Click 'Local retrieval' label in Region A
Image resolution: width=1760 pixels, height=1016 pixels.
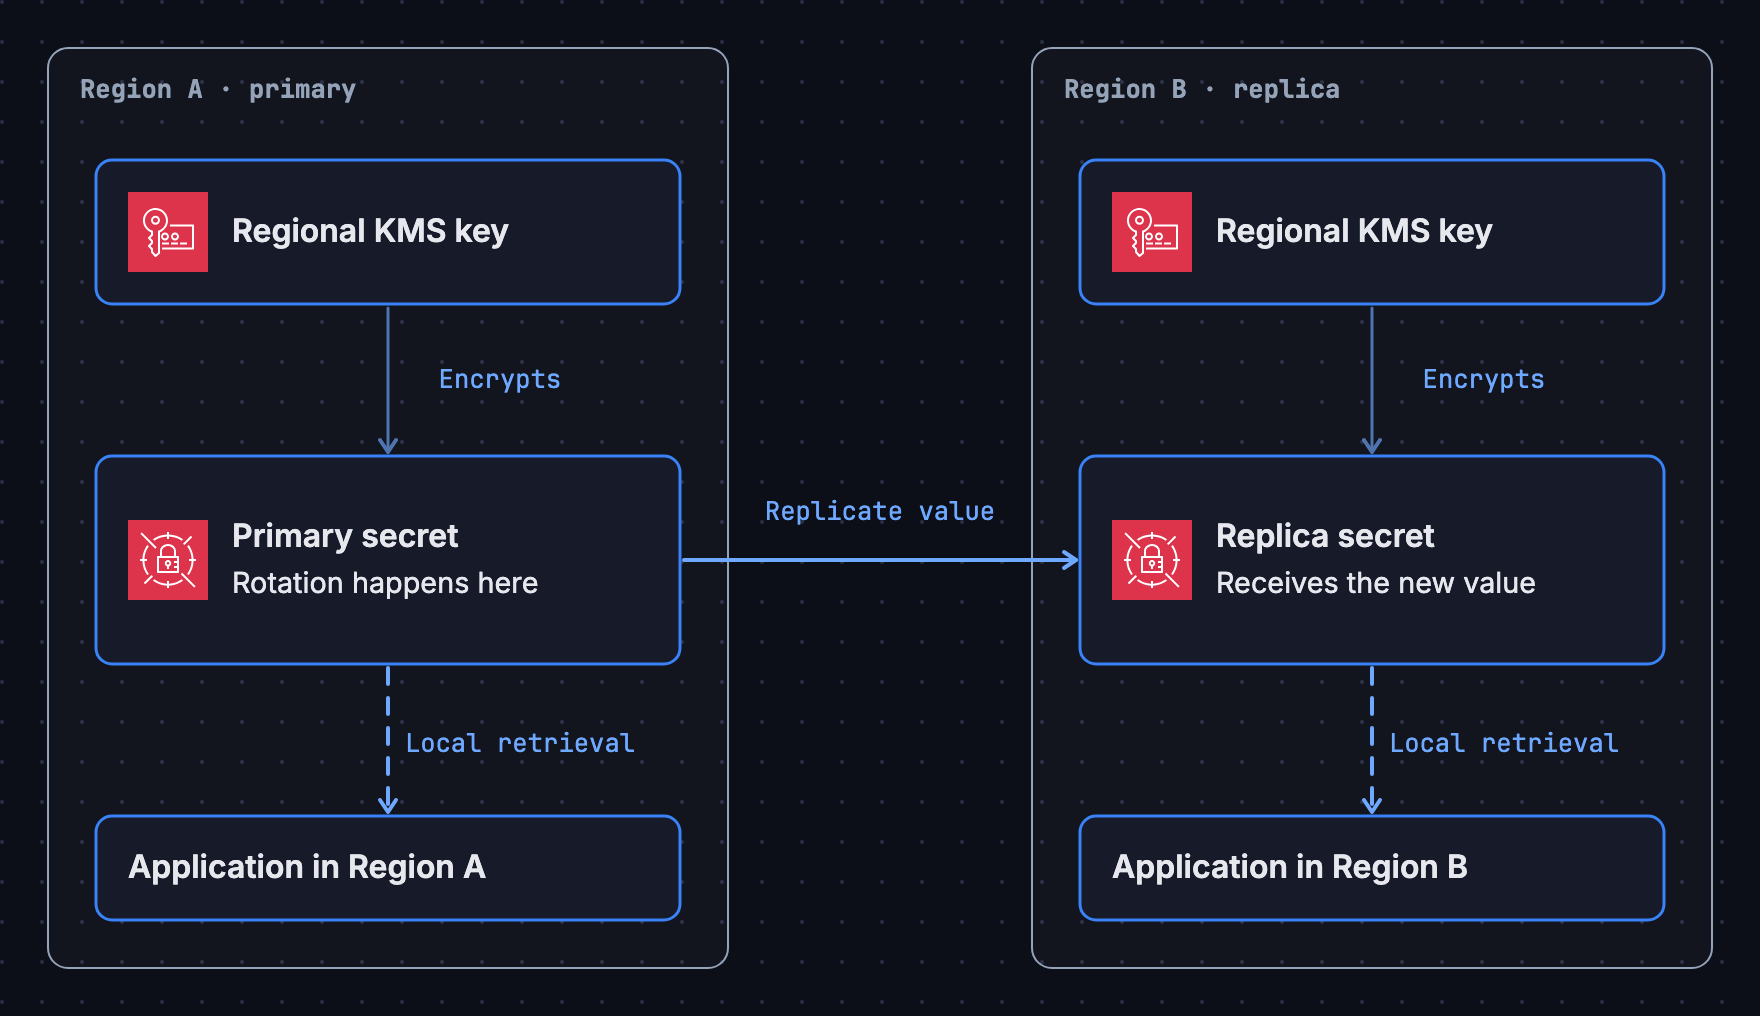[x=520, y=743]
